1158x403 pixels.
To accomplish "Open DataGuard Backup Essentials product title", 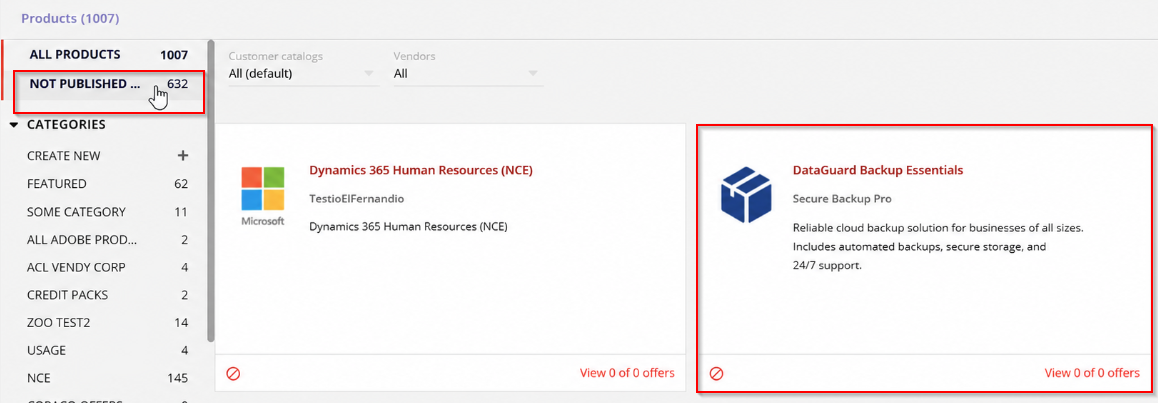I will [x=877, y=170].
